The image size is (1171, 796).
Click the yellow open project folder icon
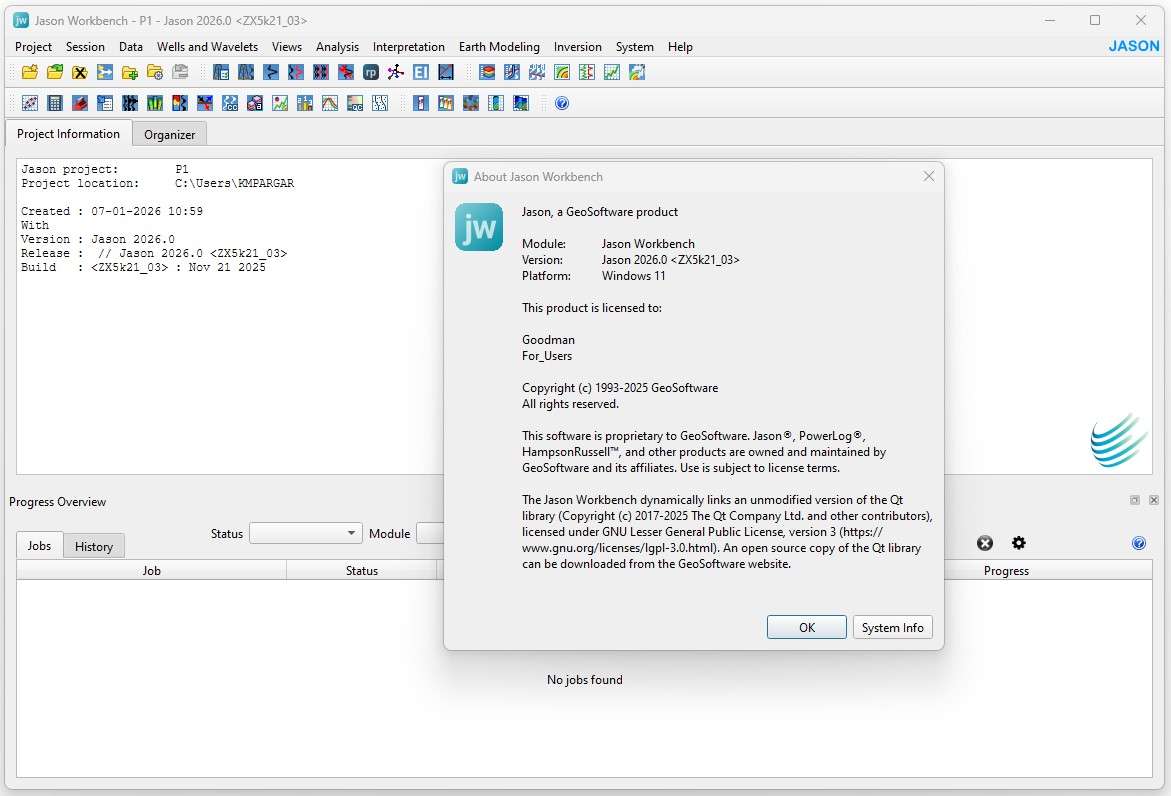(x=30, y=72)
